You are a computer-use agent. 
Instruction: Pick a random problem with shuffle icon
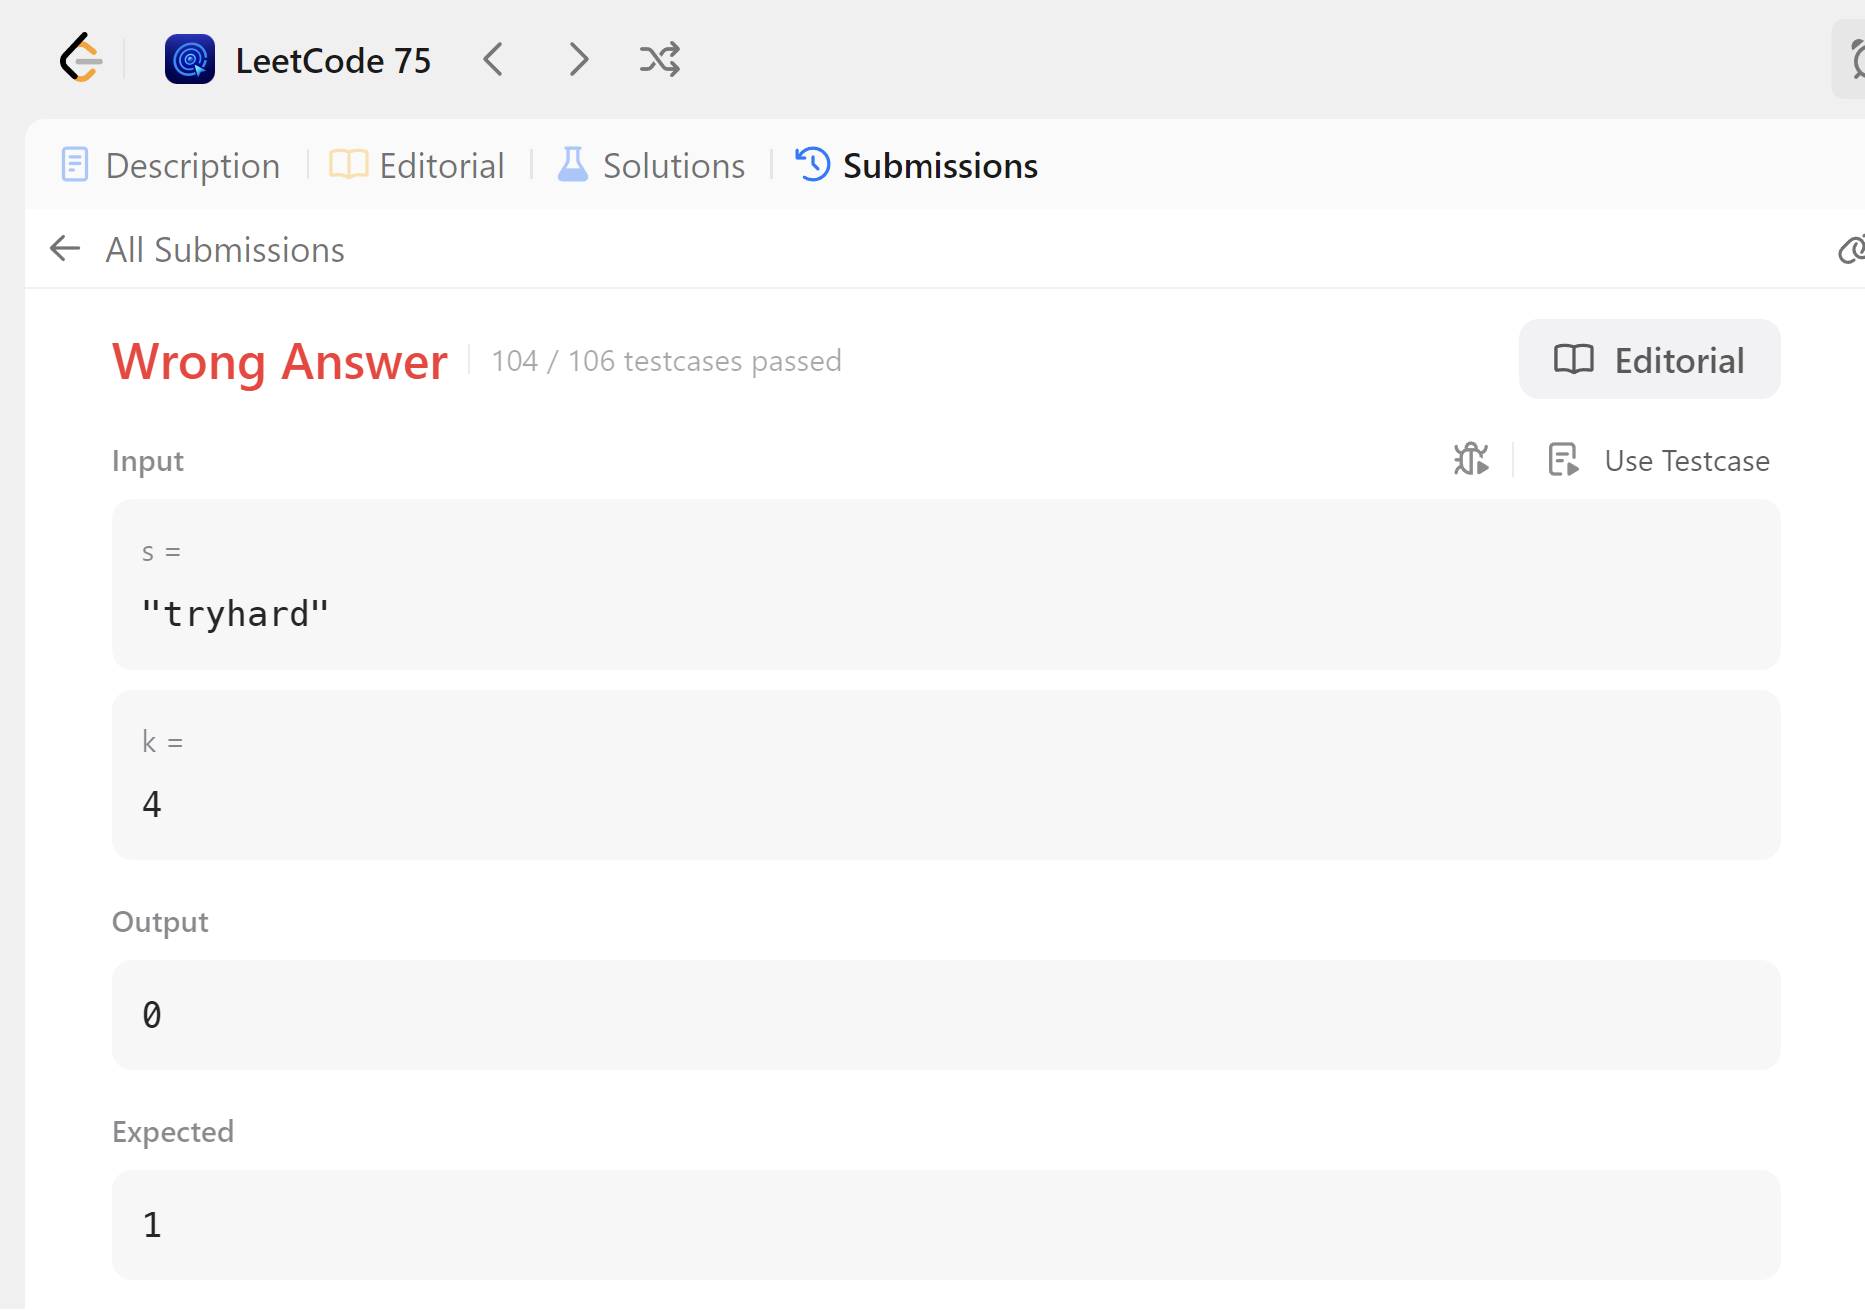click(660, 59)
